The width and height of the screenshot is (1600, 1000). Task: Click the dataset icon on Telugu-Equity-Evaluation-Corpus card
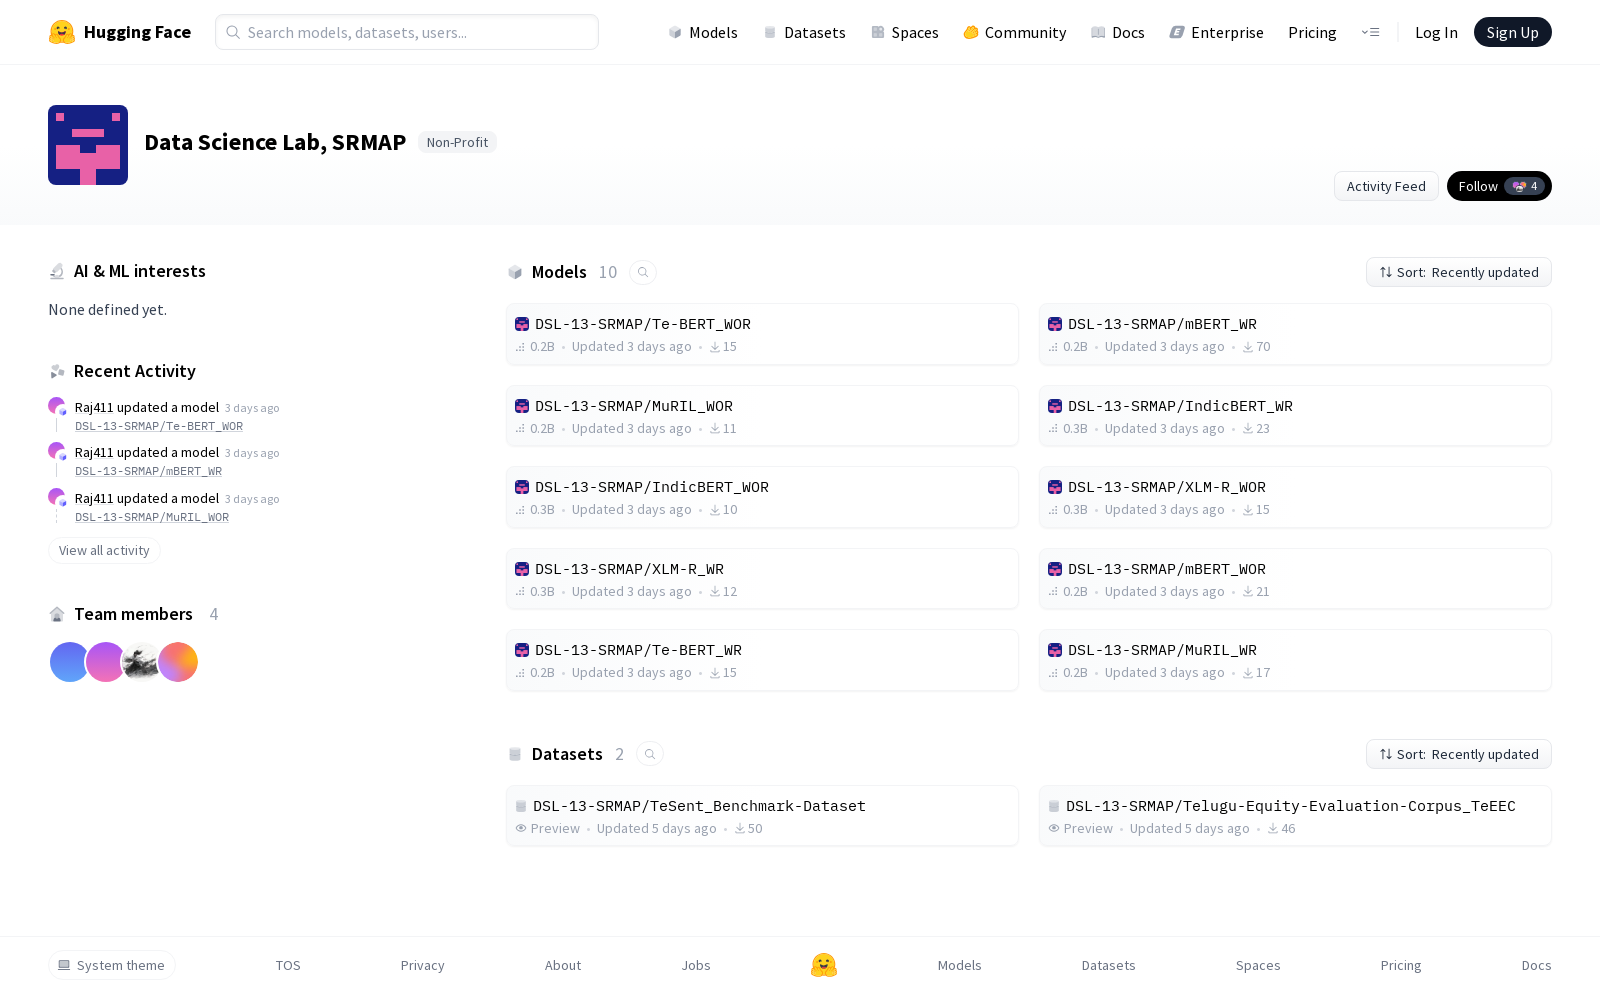pyautogui.click(x=1054, y=806)
